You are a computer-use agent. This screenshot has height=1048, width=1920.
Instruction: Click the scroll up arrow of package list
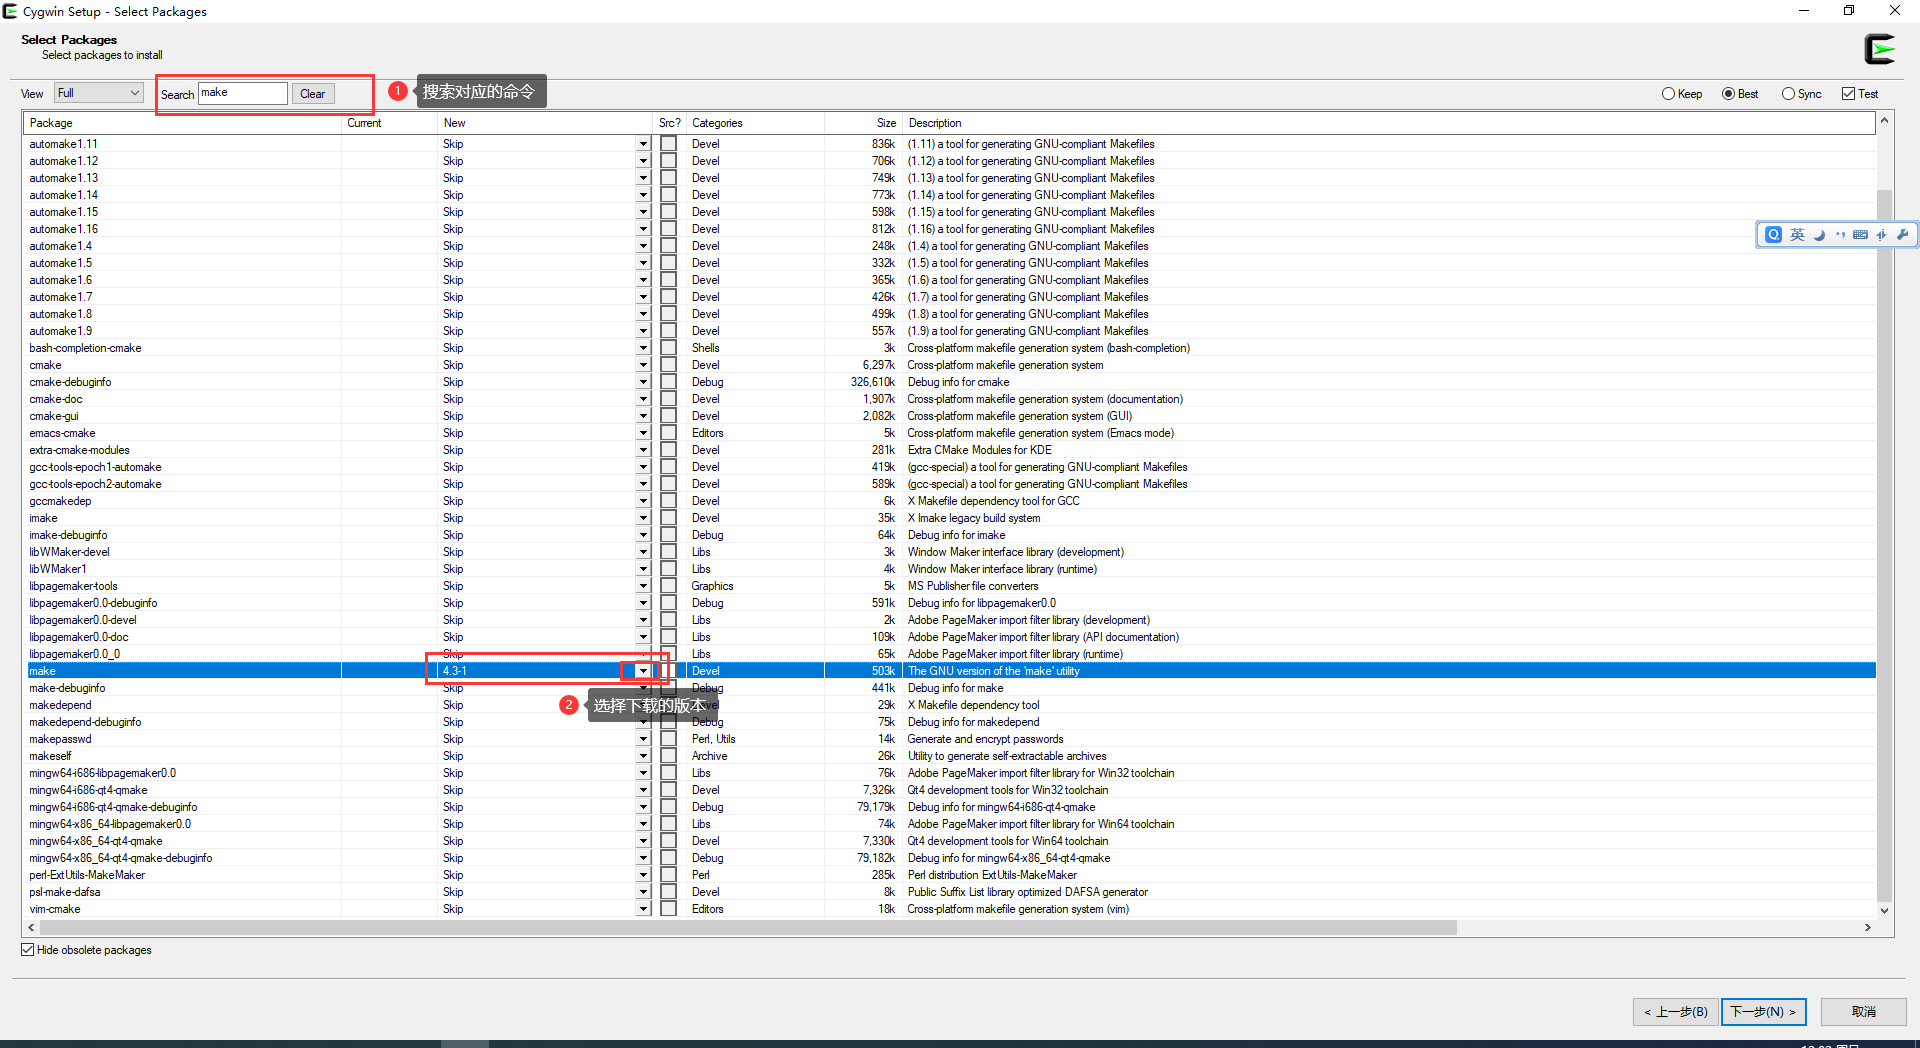click(1884, 121)
